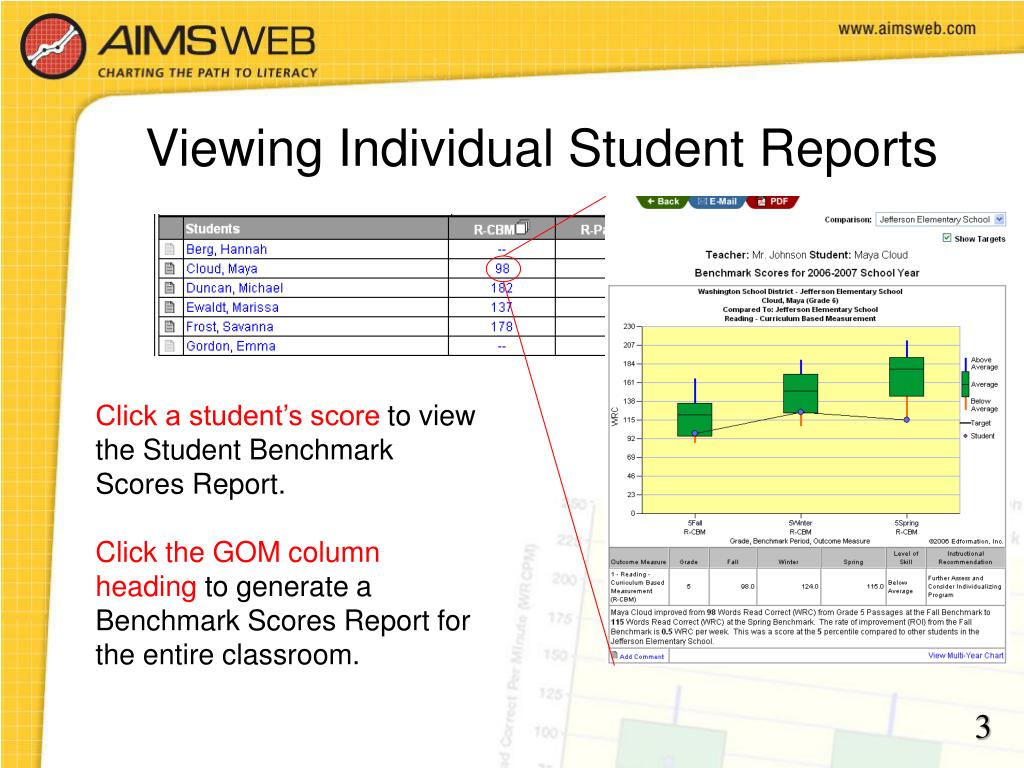The width and height of the screenshot is (1024, 768).
Task: Click the Benchmark Scores for 2006-2007 heading
Action: pyautogui.click(x=807, y=273)
